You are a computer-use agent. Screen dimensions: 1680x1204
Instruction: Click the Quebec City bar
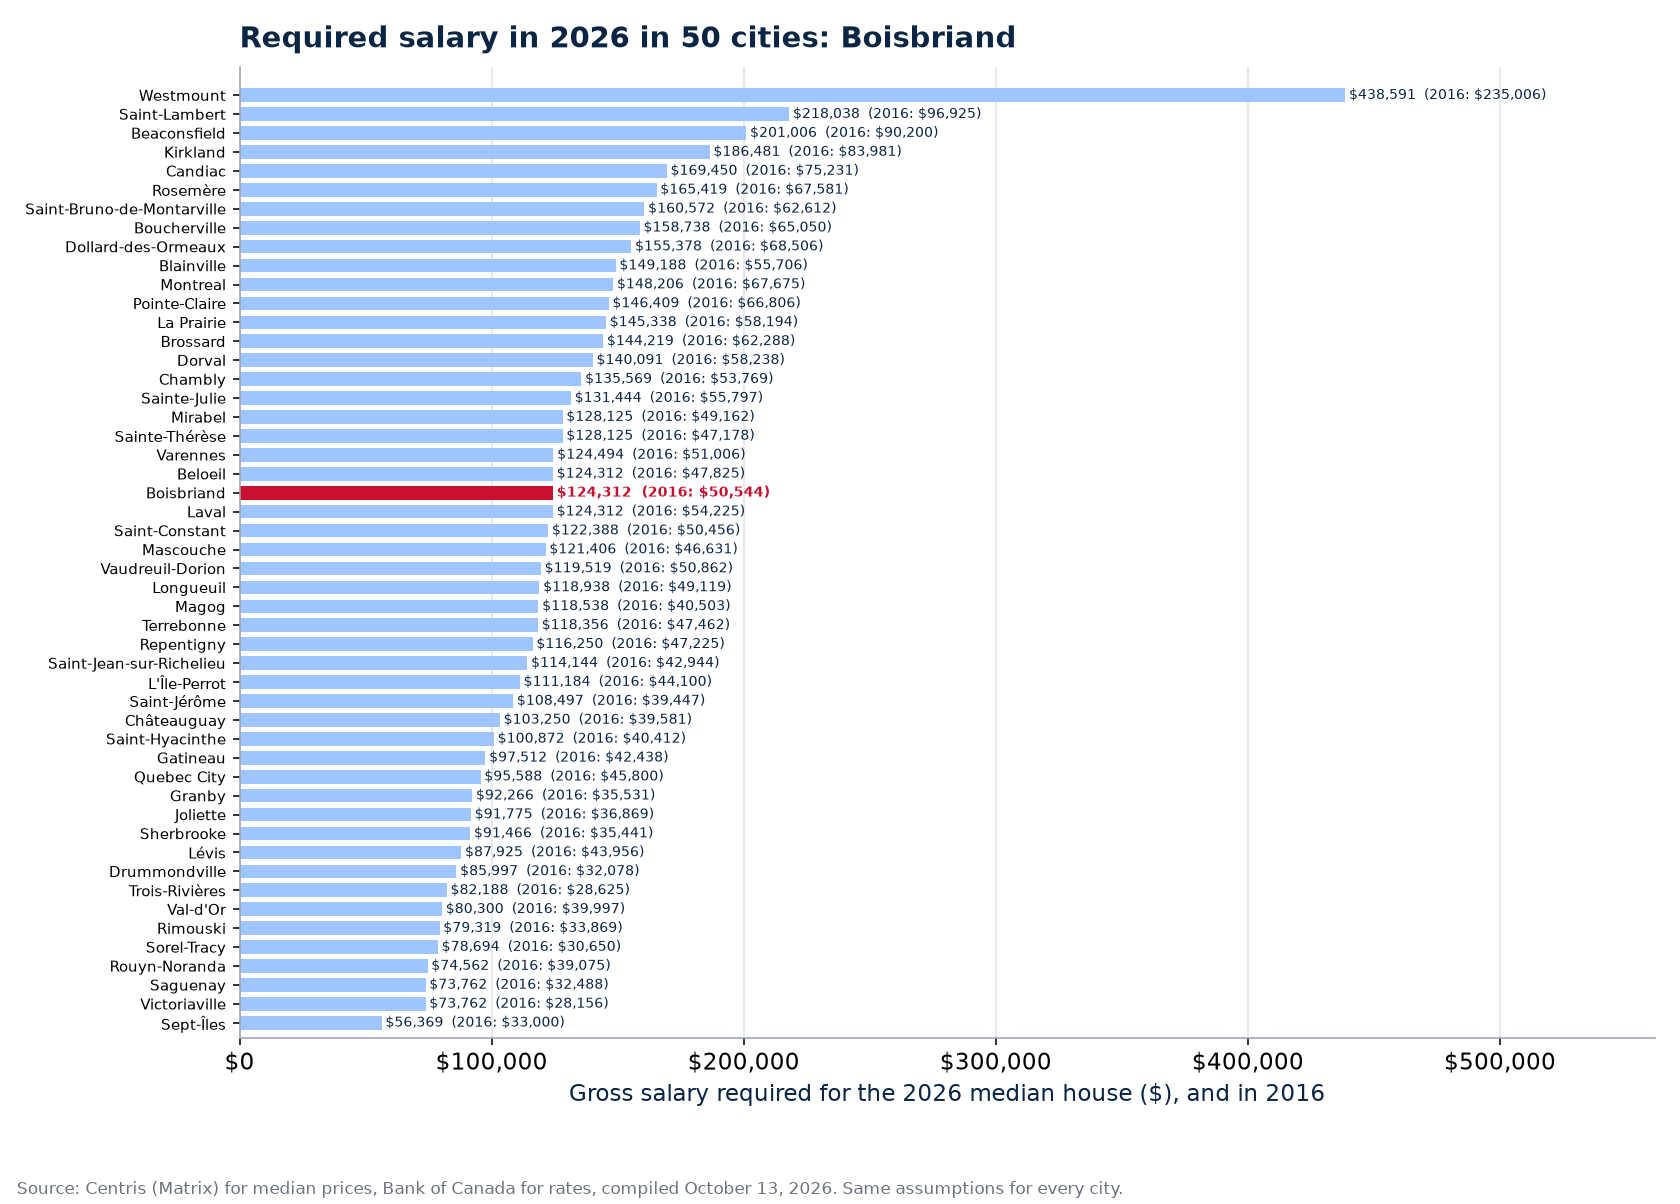click(360, 777)
